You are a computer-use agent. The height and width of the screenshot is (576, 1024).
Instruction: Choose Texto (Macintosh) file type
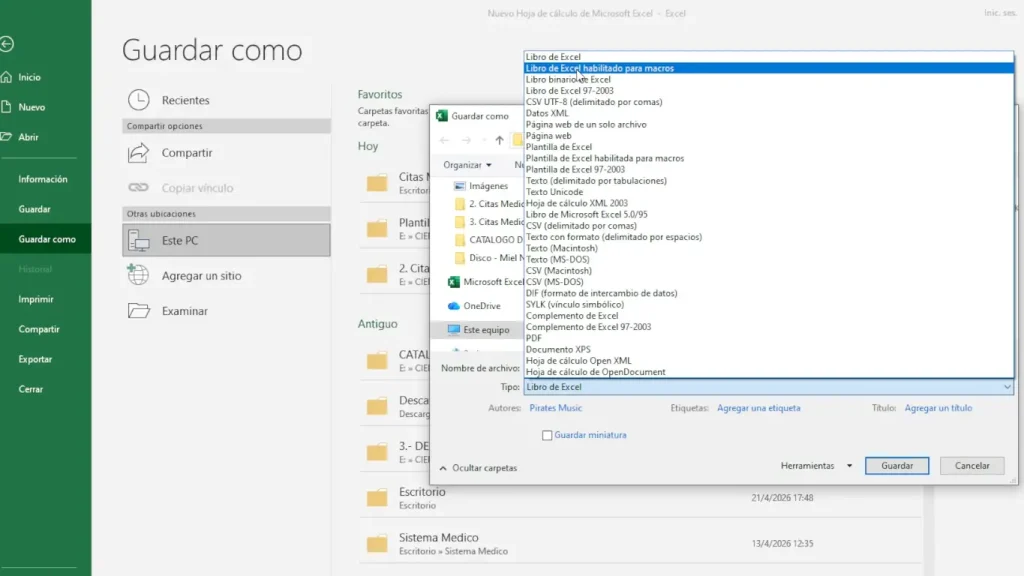pyautogui.click(x=769, y=248)
